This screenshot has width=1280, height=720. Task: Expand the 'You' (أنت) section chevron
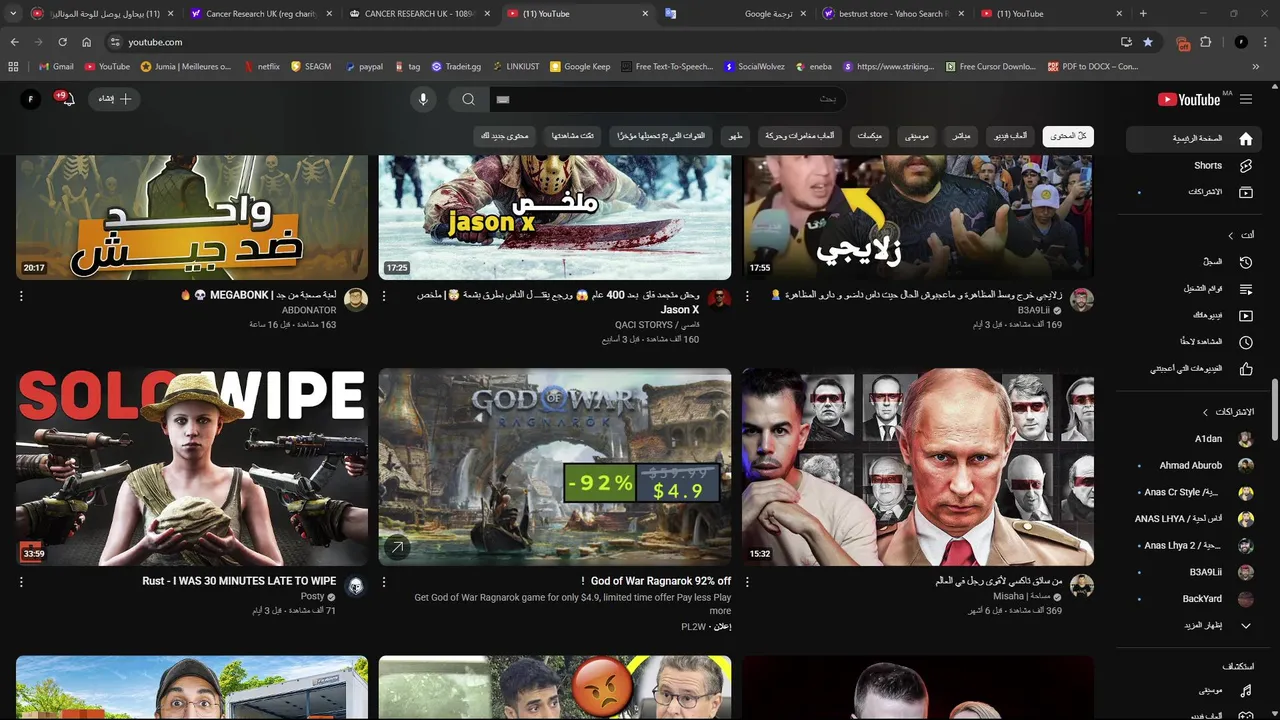pos(1230,235)
